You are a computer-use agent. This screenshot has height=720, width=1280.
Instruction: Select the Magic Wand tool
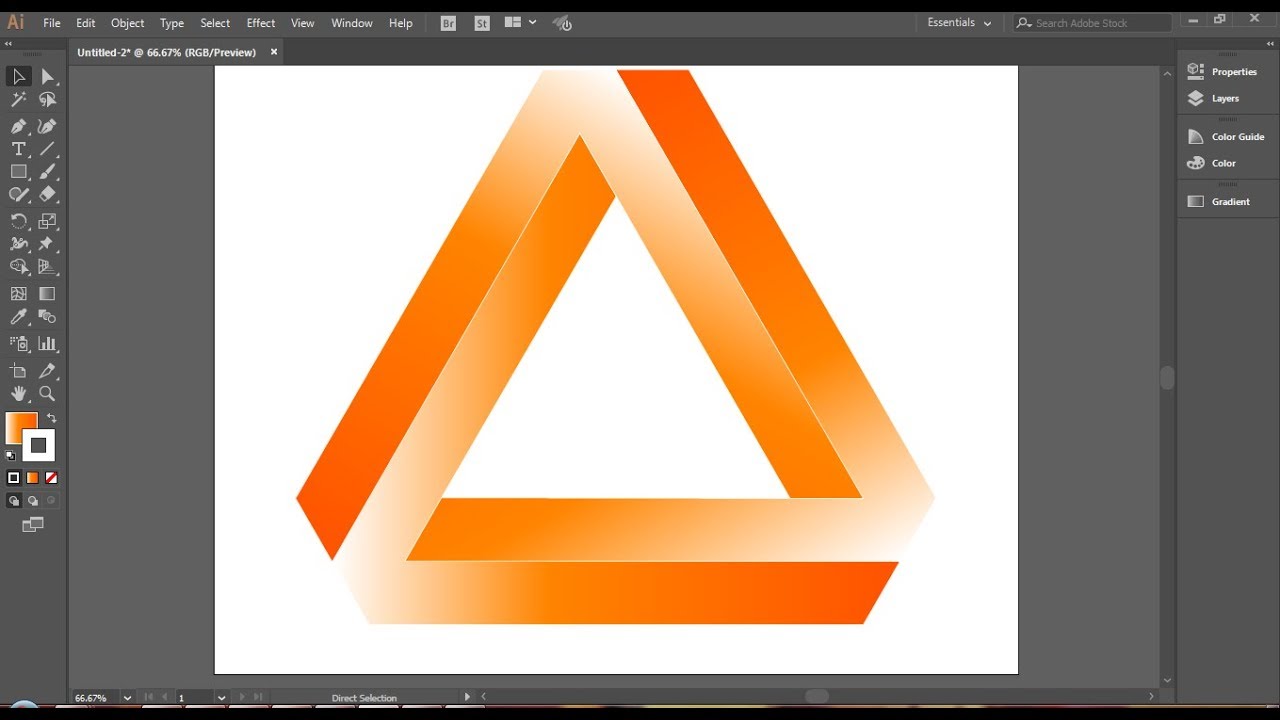point(18,100)
